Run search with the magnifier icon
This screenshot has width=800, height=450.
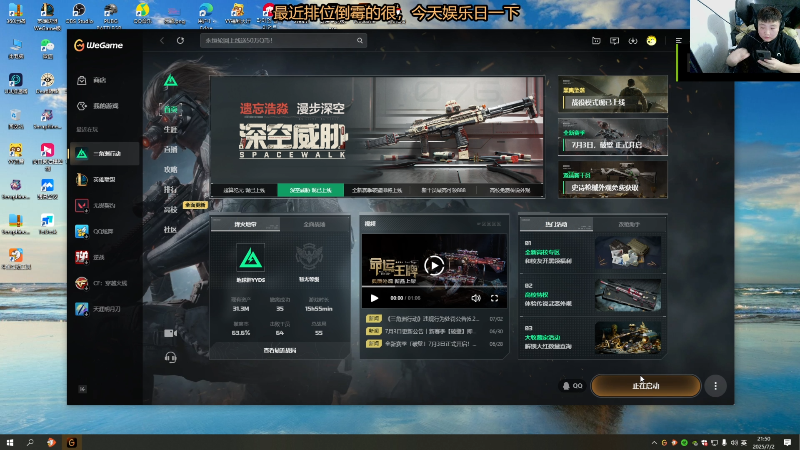coord(360,40)
